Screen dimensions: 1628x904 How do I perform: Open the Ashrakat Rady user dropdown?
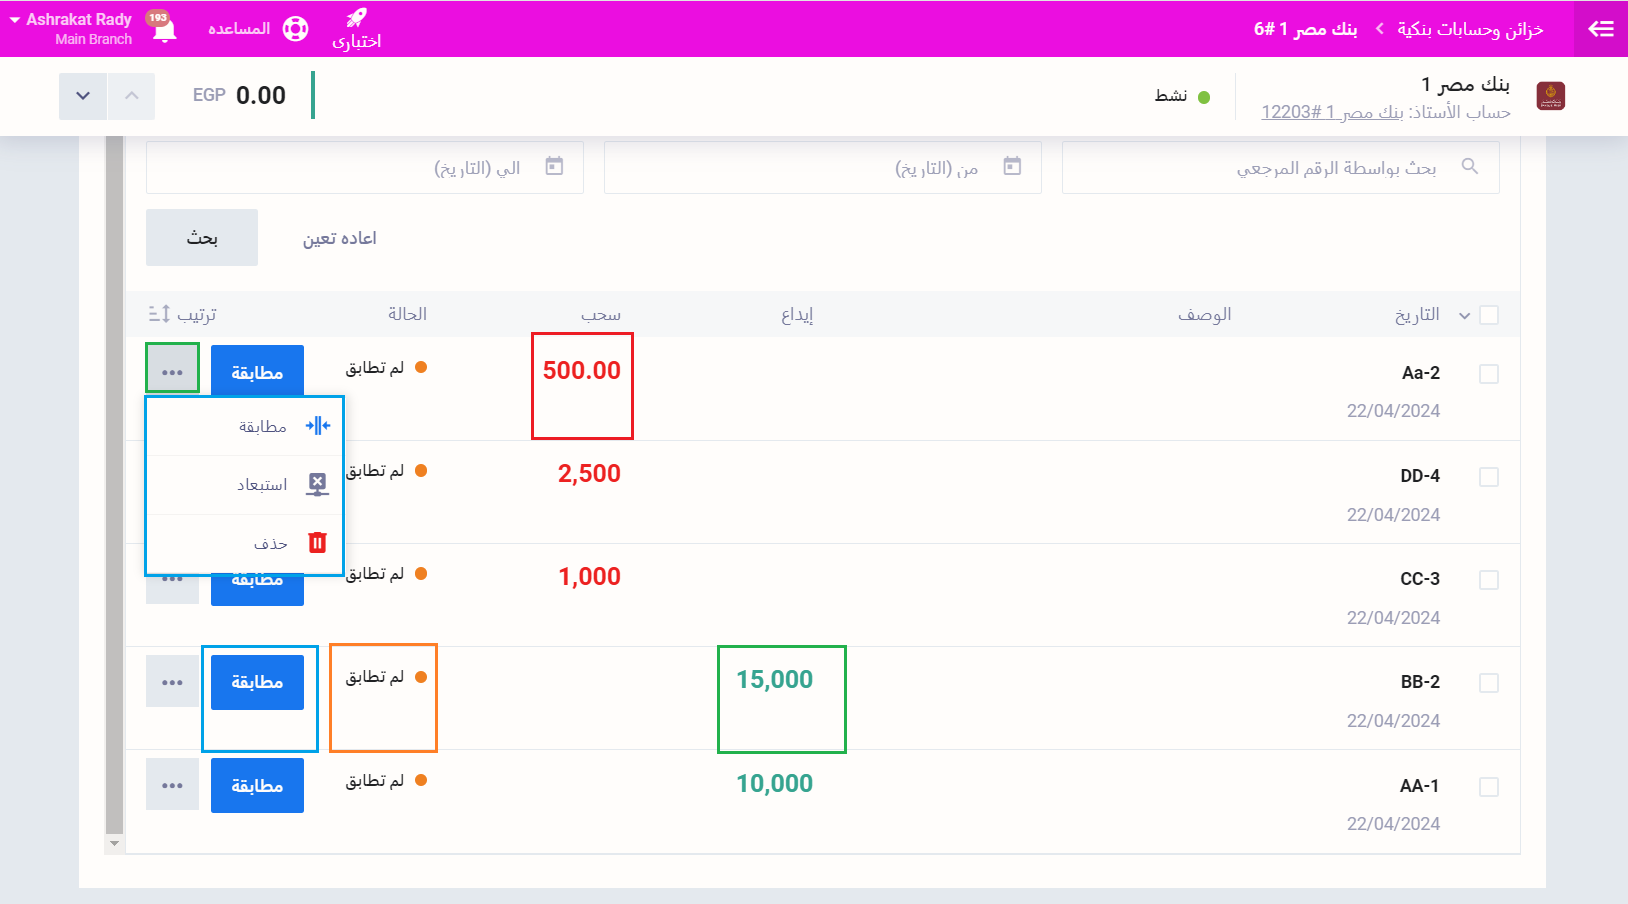71,28
